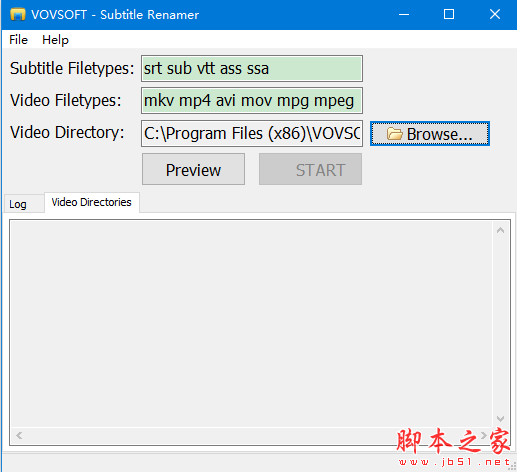Click the Subtitle Filetypes input field
Image resolution: width=522 pixels, height=473 pixels.
(252, 69)
